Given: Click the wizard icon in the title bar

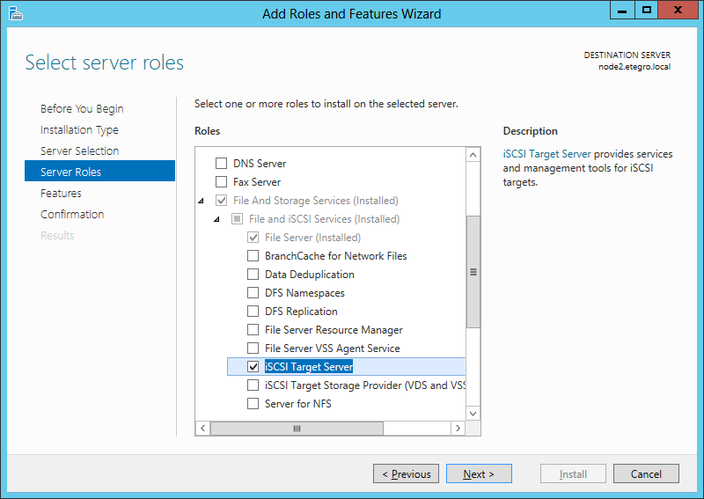Looking at the screenshot, I should 14,13.
